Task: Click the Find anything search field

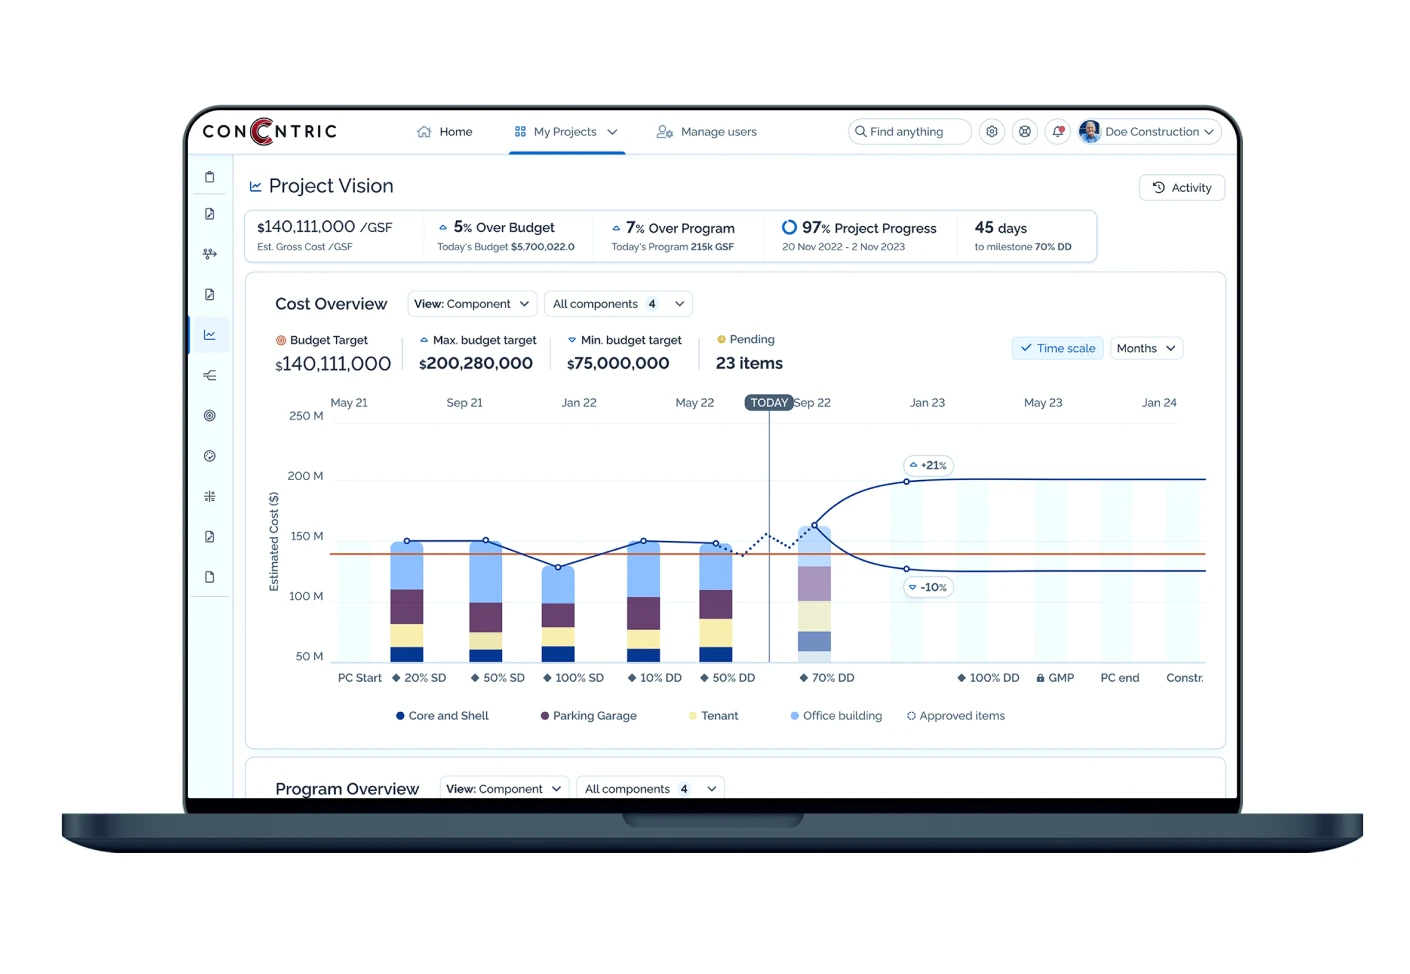Action: (909, 132)
